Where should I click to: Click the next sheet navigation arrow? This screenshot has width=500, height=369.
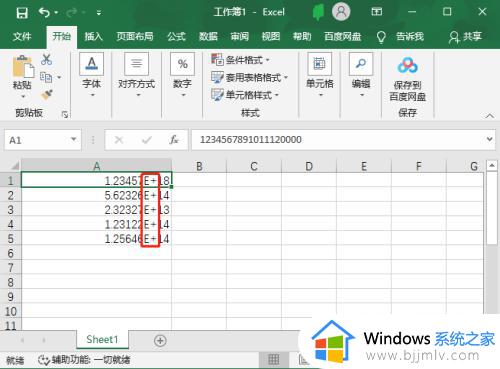point(44,340)
